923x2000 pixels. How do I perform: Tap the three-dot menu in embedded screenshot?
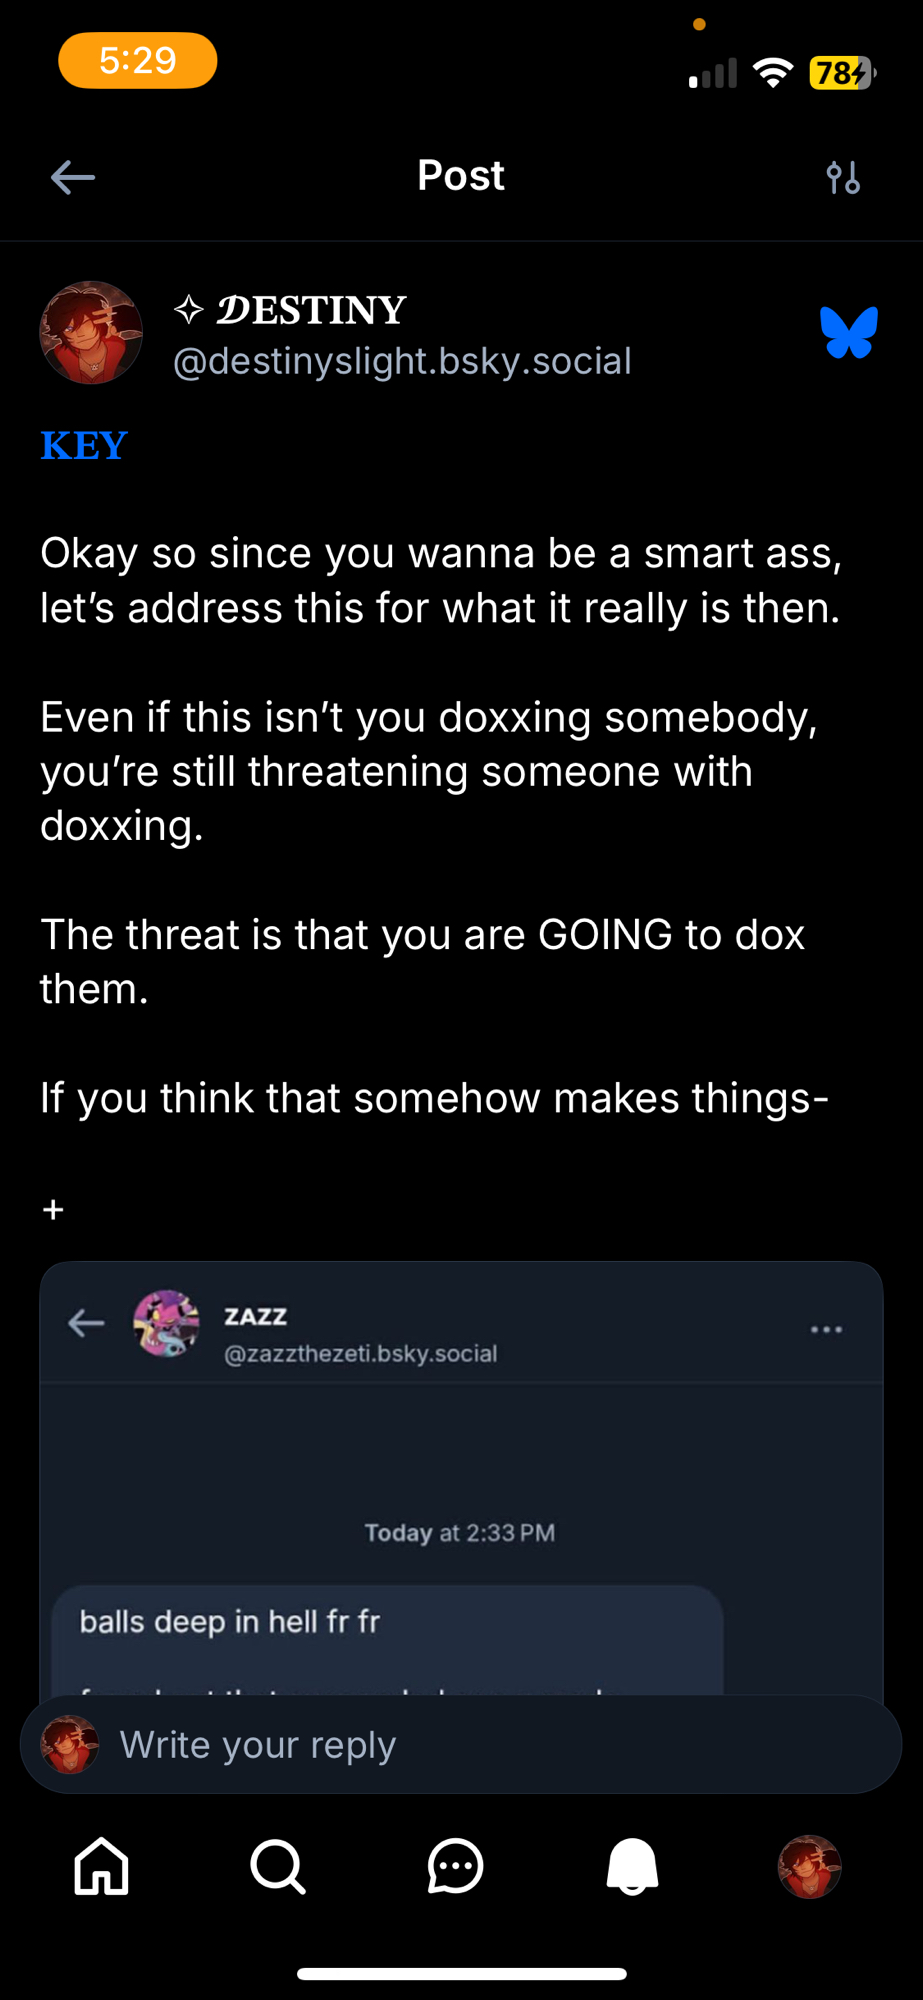[x=826, y=1329]
